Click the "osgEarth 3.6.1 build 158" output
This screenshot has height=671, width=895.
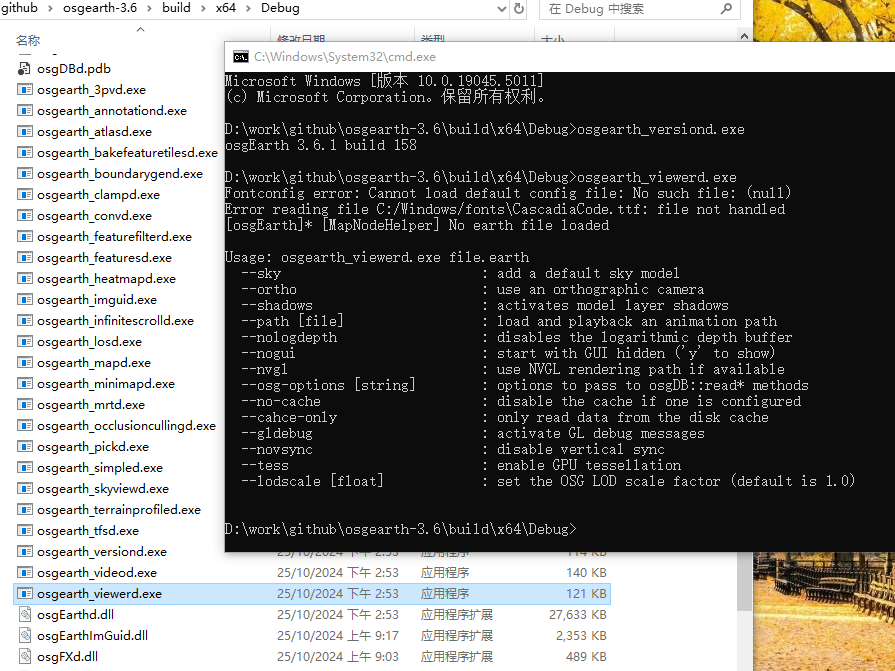321,145
